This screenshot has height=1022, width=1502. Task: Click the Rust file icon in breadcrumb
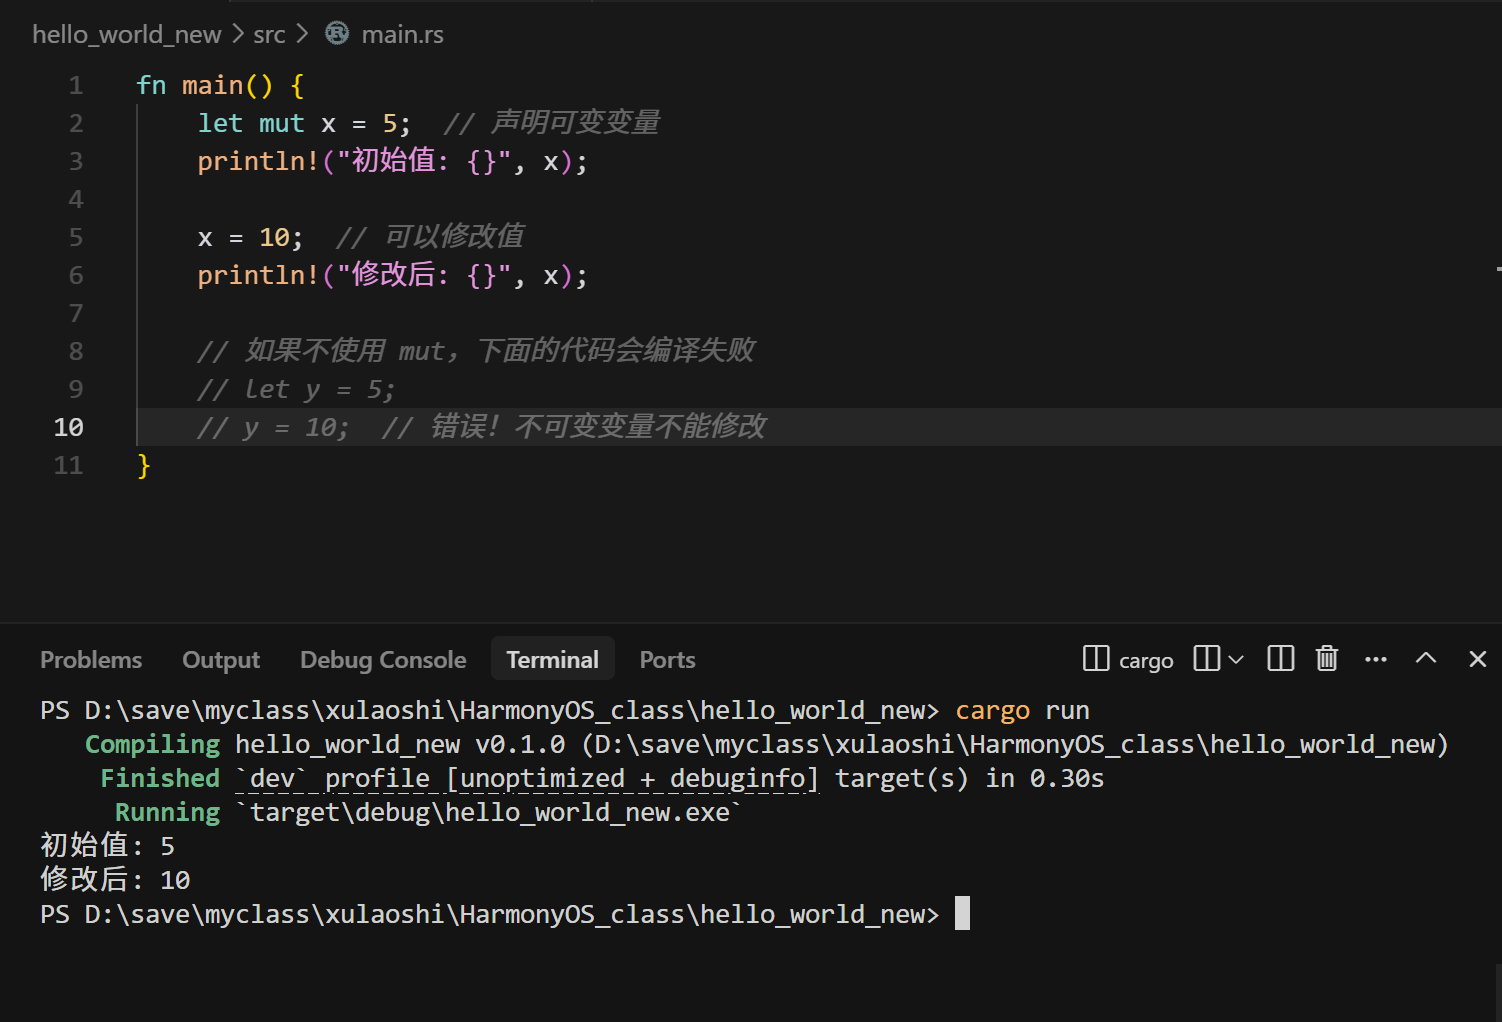coord(337,33)
